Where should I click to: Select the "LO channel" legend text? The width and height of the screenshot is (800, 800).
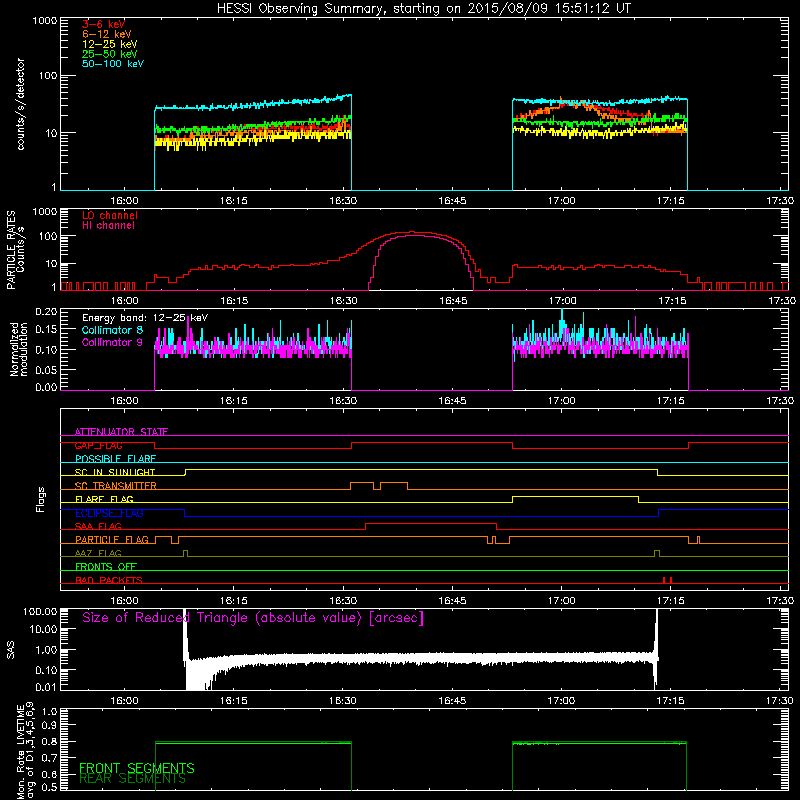click(110, 215)
